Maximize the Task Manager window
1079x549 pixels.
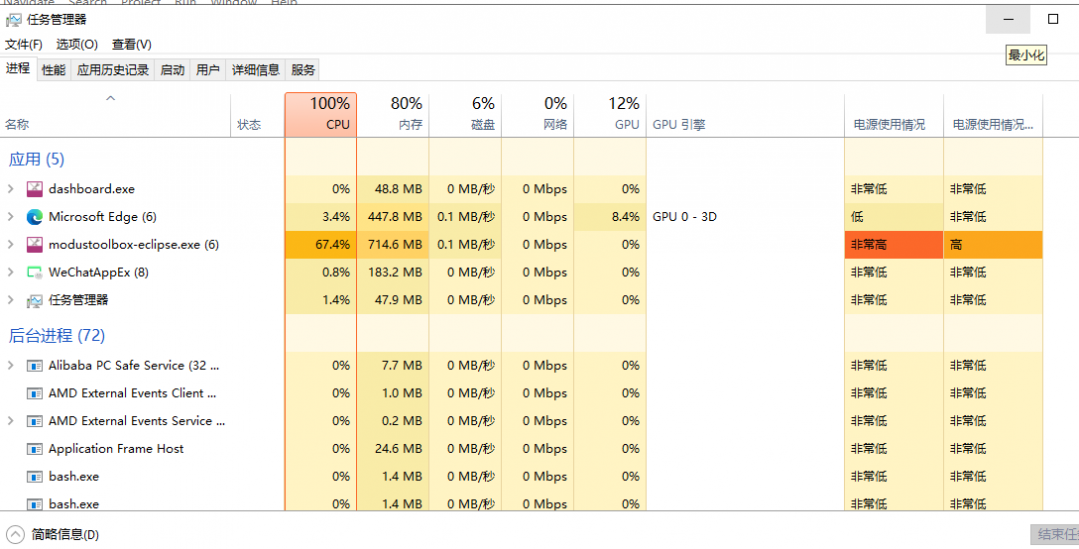coord(1053,20)
